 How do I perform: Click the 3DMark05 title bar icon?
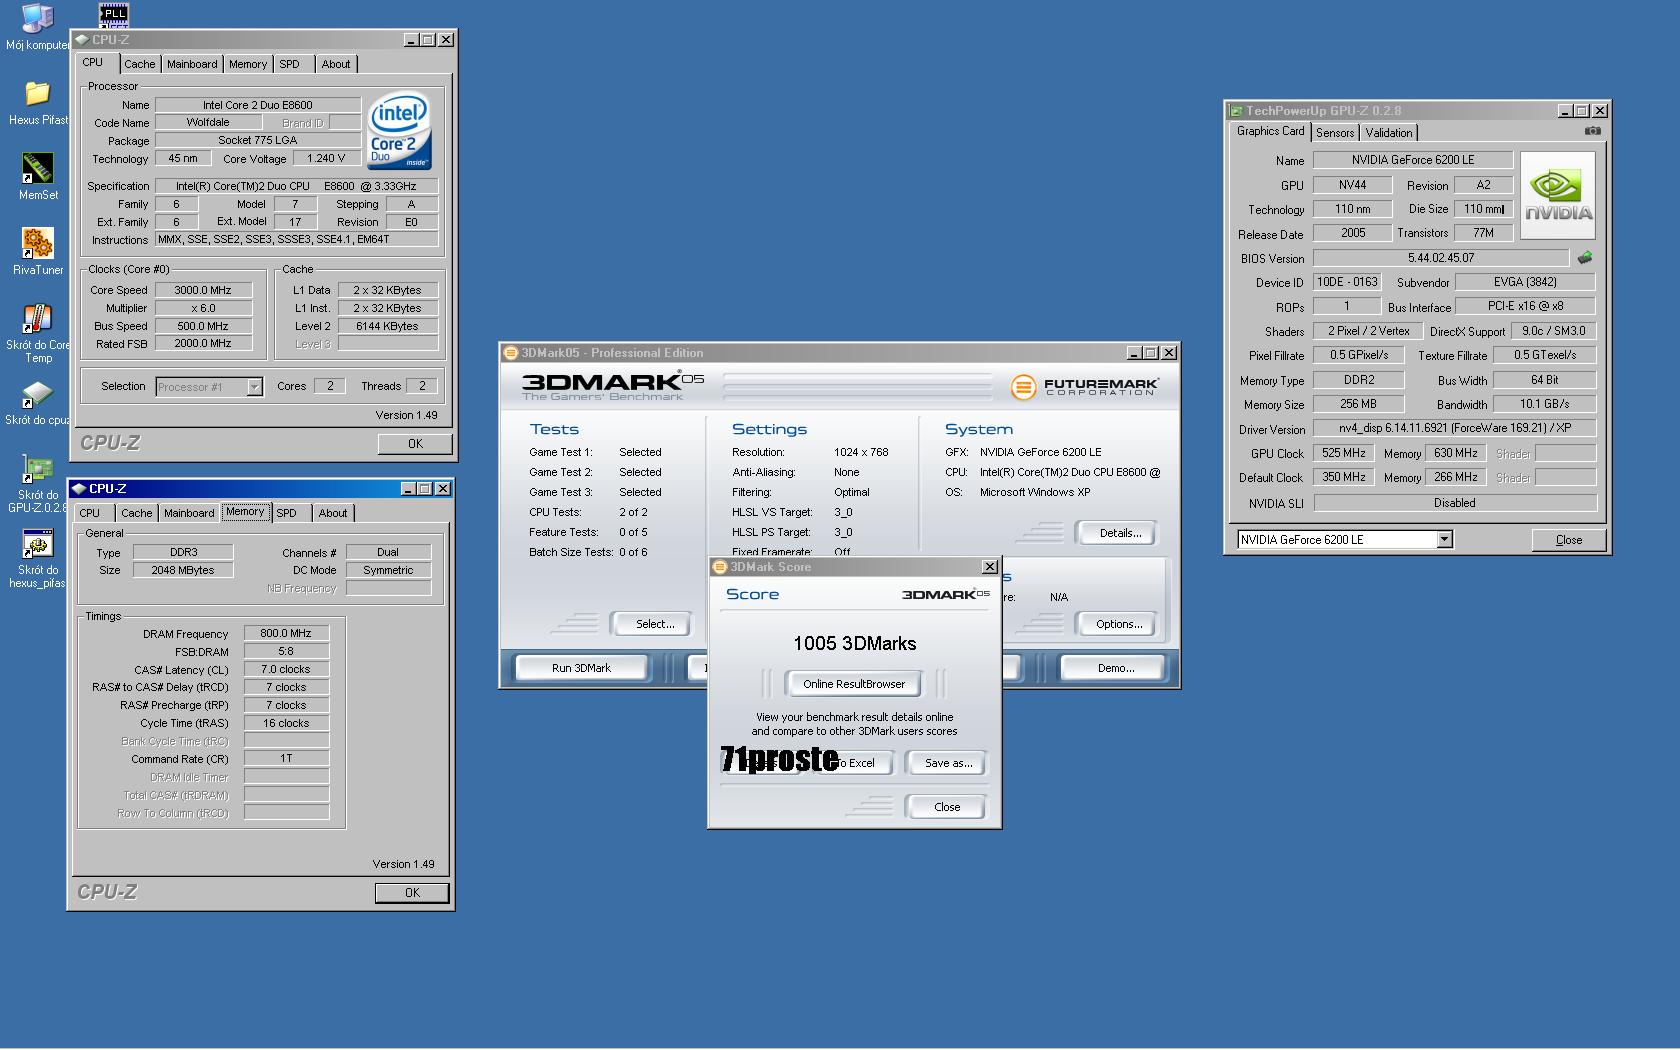point(510,353)
